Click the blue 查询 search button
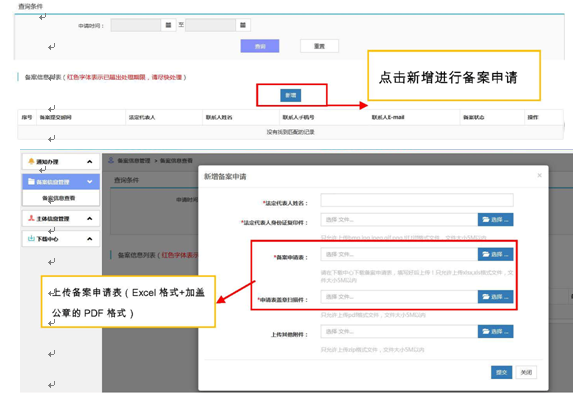 [x=260, y=46]
